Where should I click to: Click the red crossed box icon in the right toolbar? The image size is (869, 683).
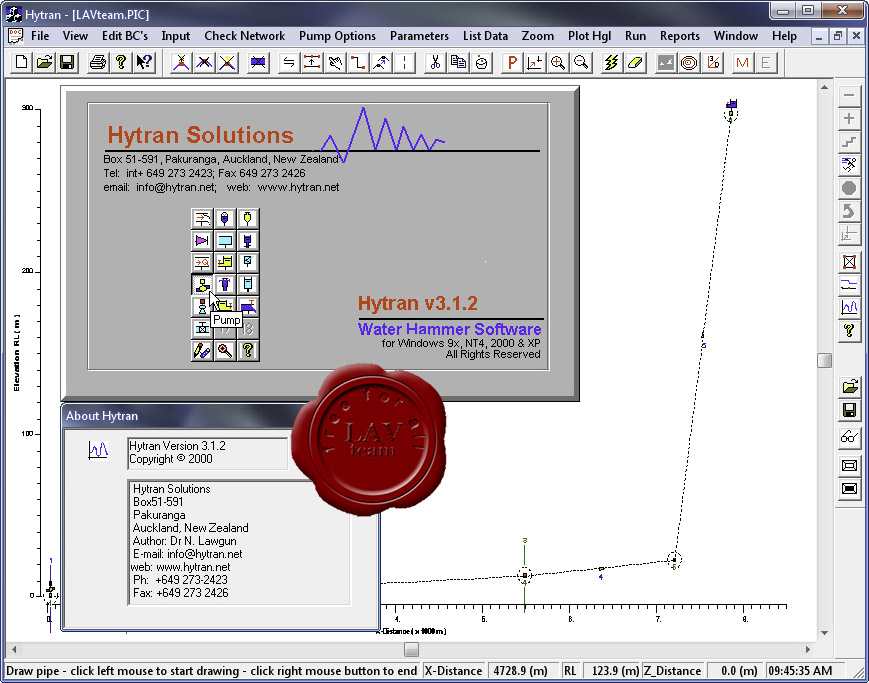pyautogui.click(x=848, y=261)
